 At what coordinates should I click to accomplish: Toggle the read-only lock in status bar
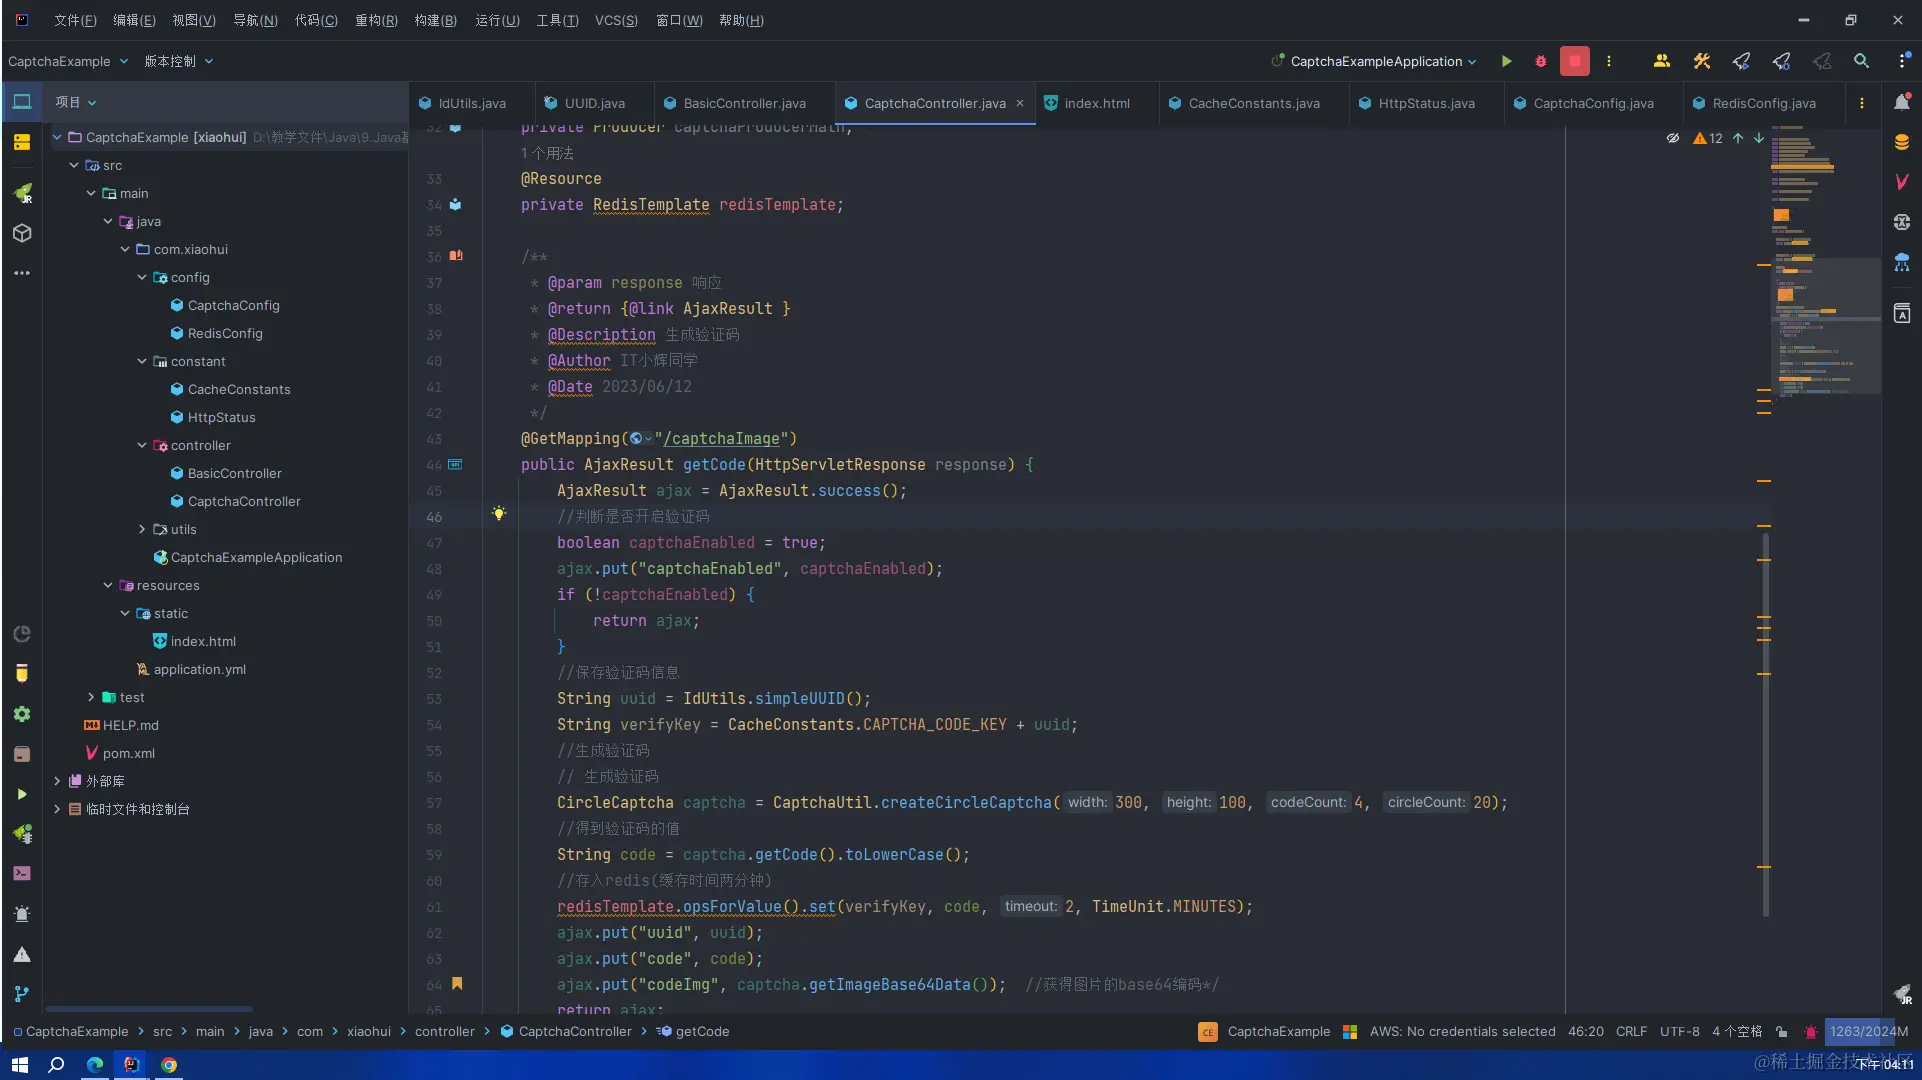coord(1781,1031)
